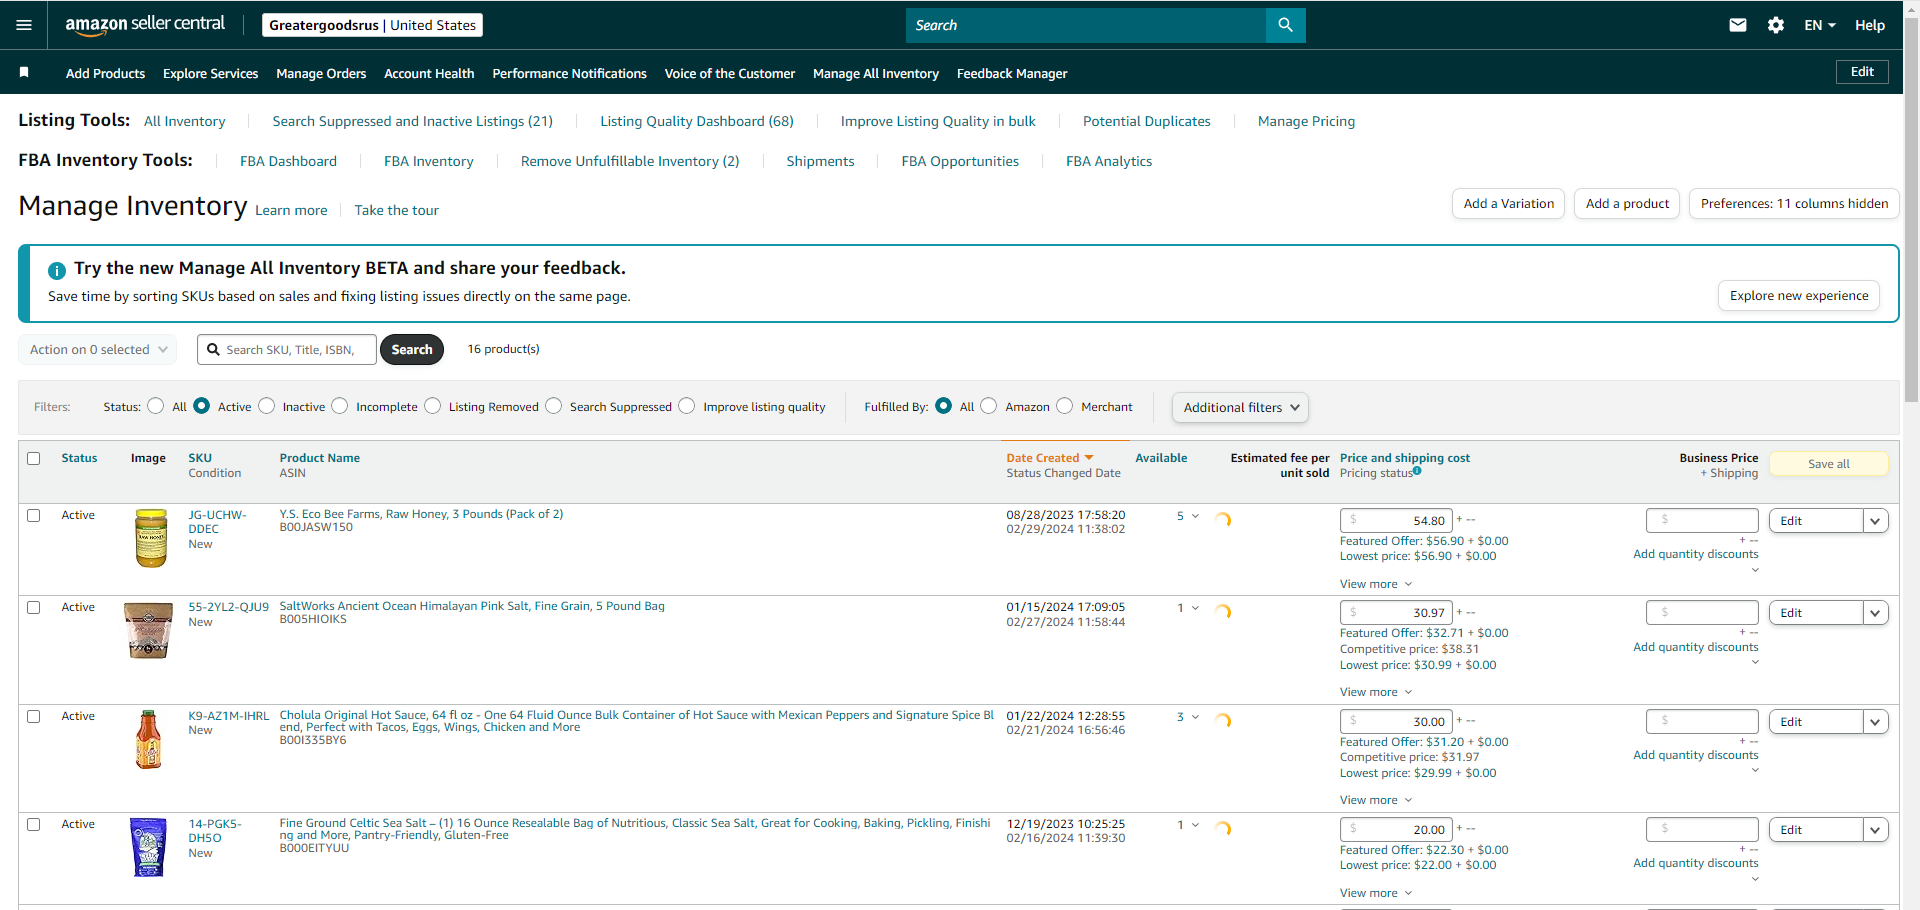This screenshot has width=1920, height=910.
Task: Open Potential Duplicates link
Action: [1147, 121]
